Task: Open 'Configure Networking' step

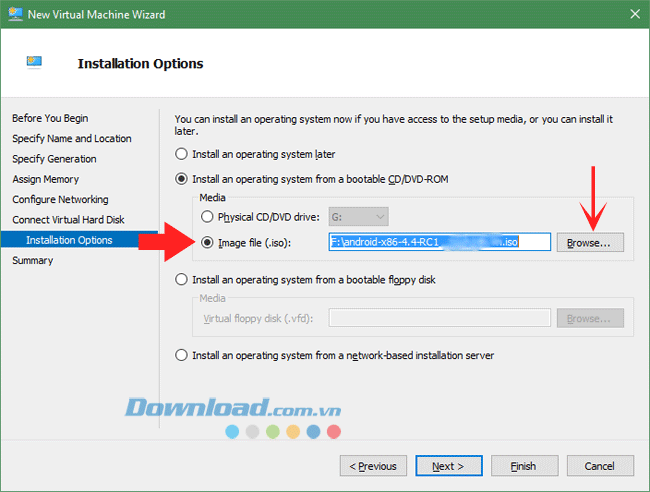Action: [x=61, y=199]
